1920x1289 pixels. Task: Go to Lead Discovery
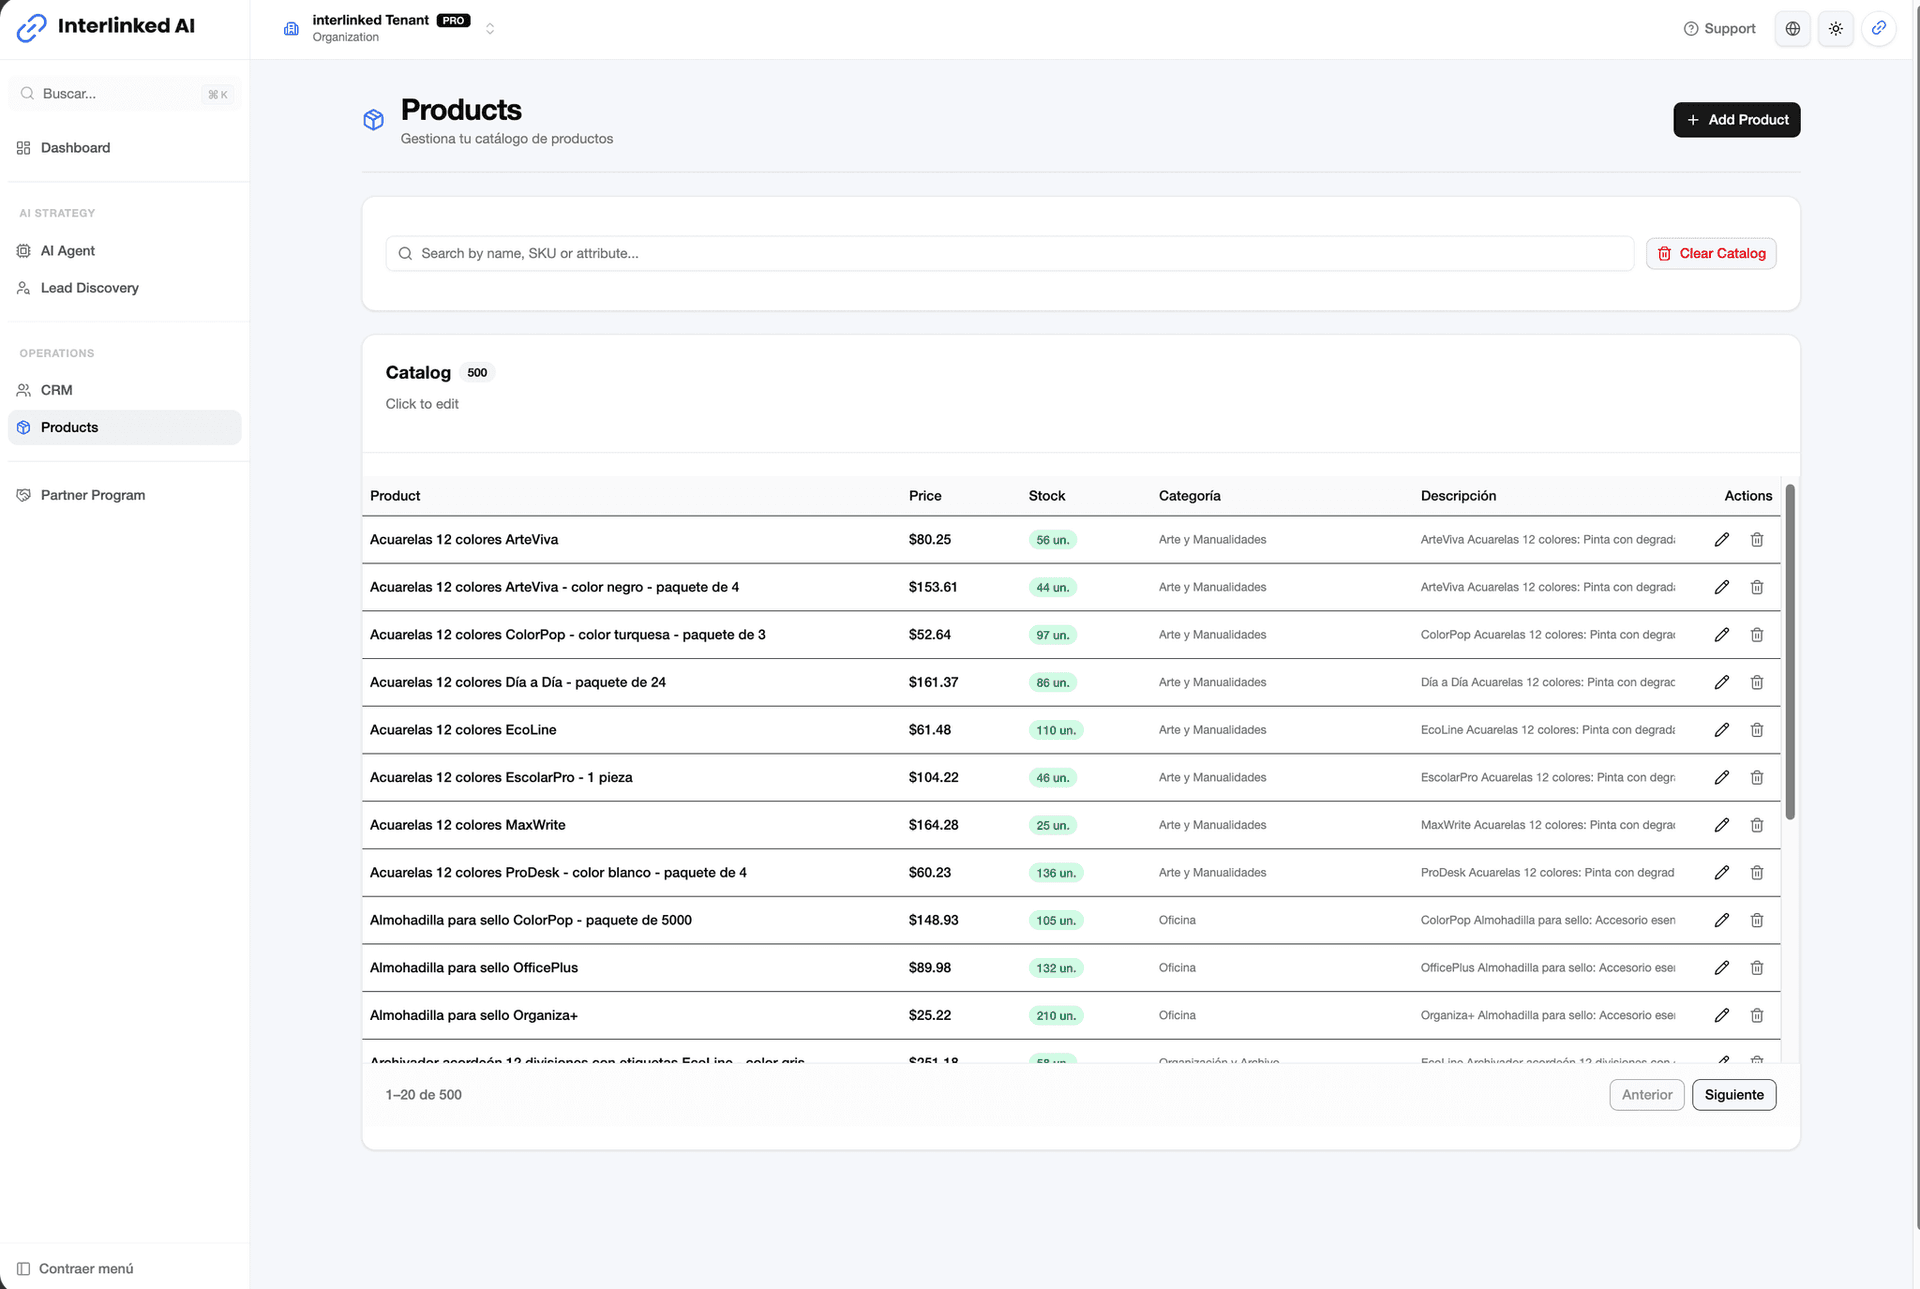[125, 288]
